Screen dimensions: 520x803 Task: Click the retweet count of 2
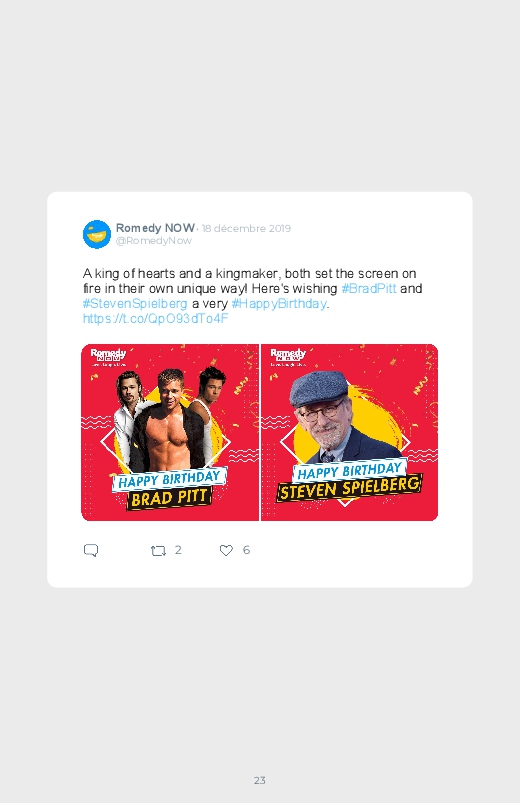click(178, 550)
